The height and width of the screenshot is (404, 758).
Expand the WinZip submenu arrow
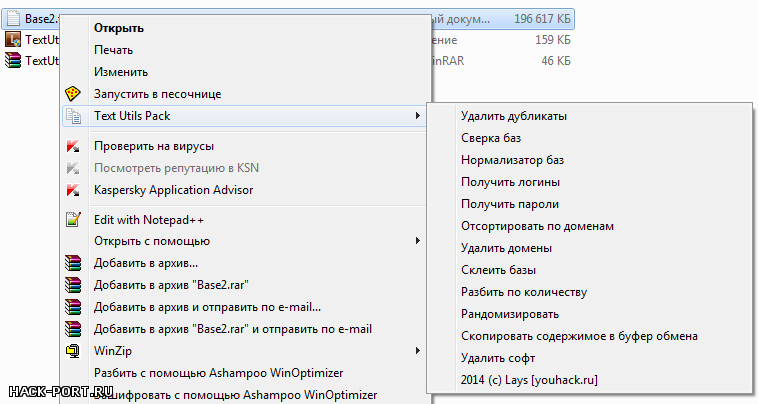(x=418, y=350)
